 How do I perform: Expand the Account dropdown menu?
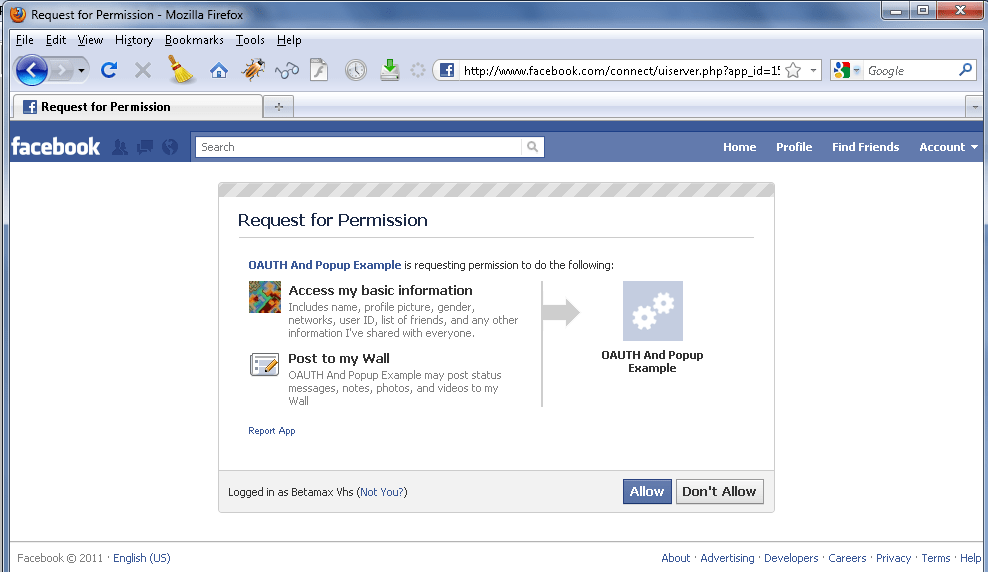click(x=948, y=147)
